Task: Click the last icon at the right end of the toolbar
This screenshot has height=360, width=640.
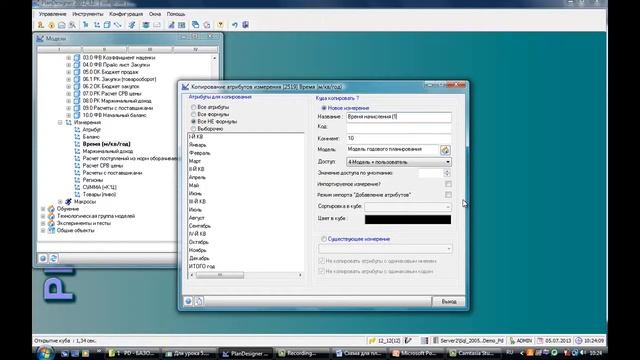Action: pos(245,25)
